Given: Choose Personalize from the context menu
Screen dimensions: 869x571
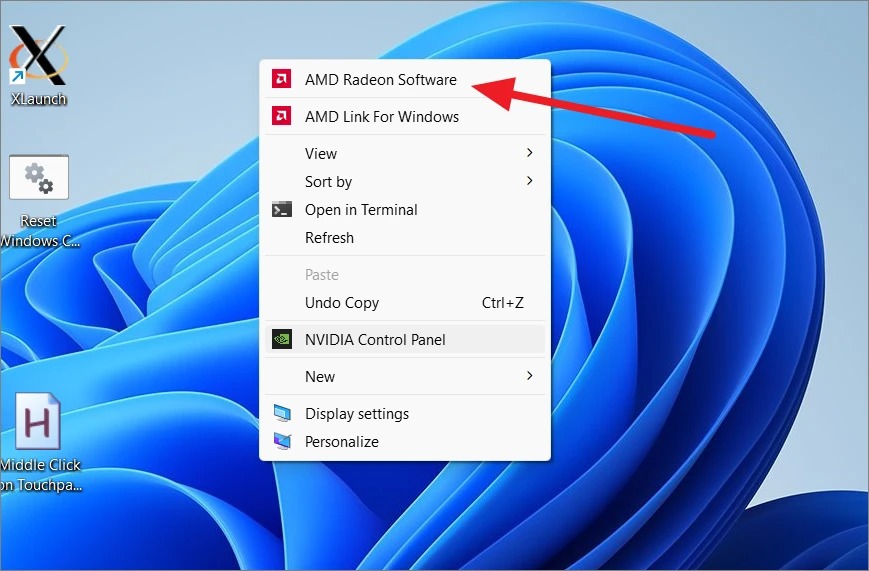Looking at the screenshot, I should (405, 442).
